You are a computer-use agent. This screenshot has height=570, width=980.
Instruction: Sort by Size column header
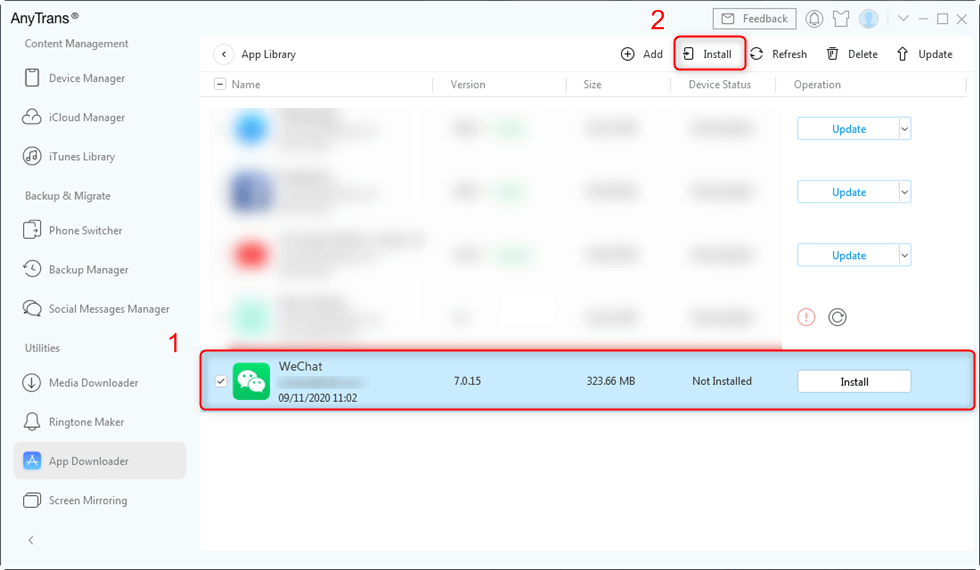coord(592,84)
